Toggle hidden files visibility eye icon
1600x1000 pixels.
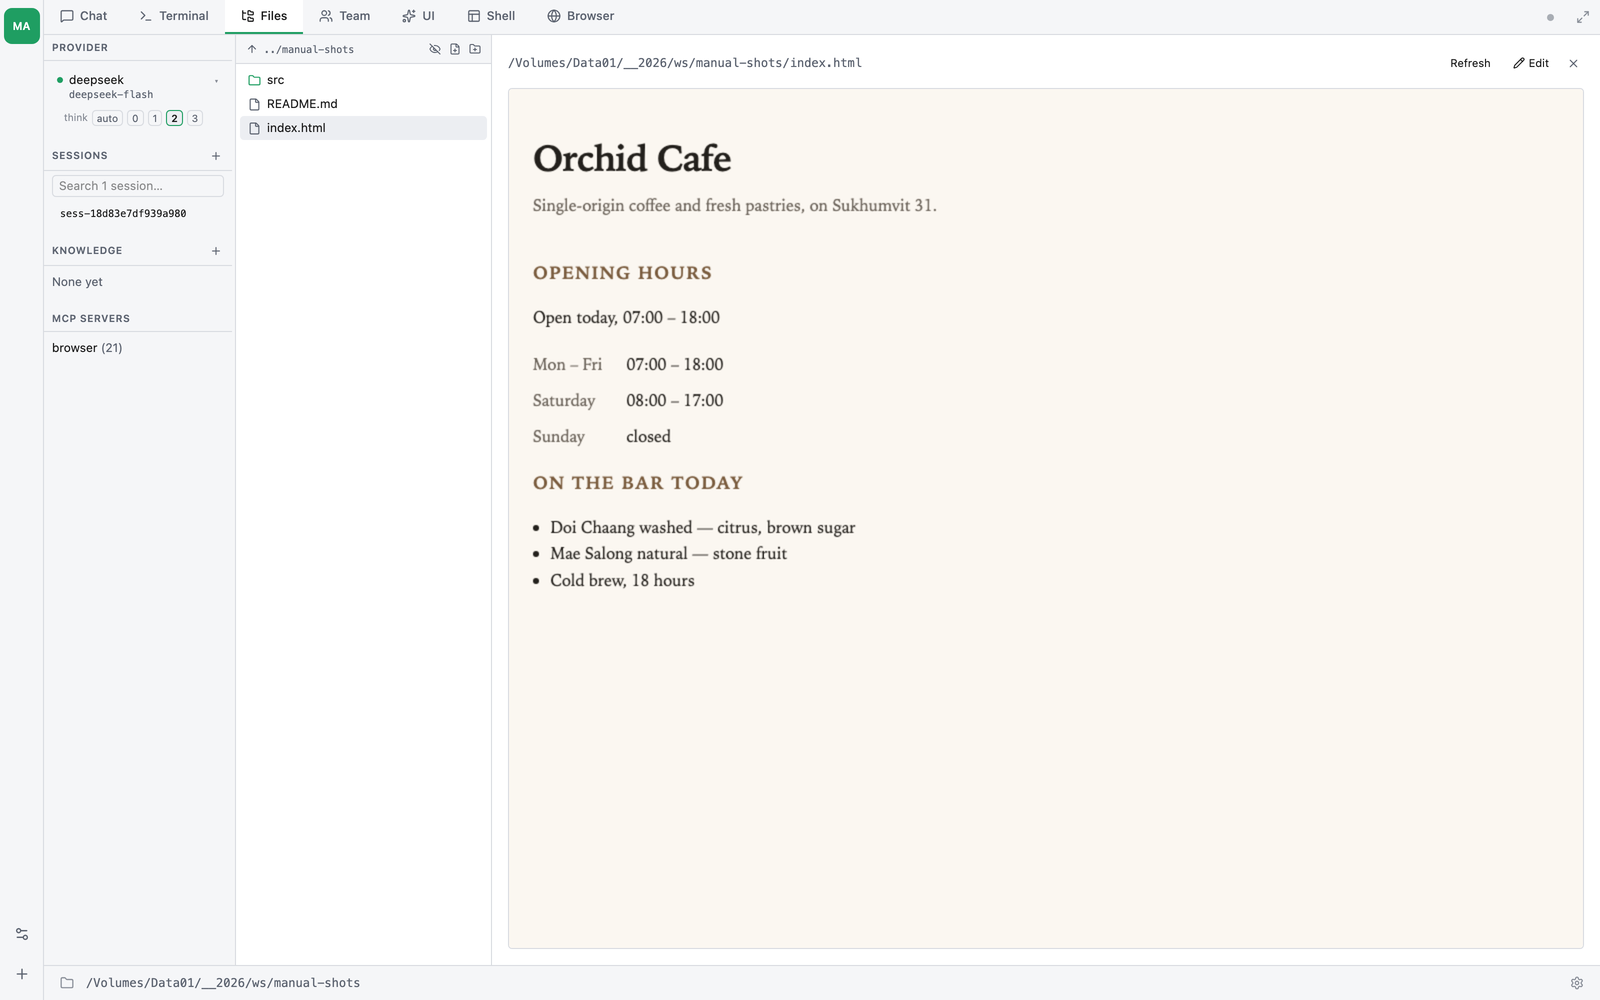(x=435, y=49)
